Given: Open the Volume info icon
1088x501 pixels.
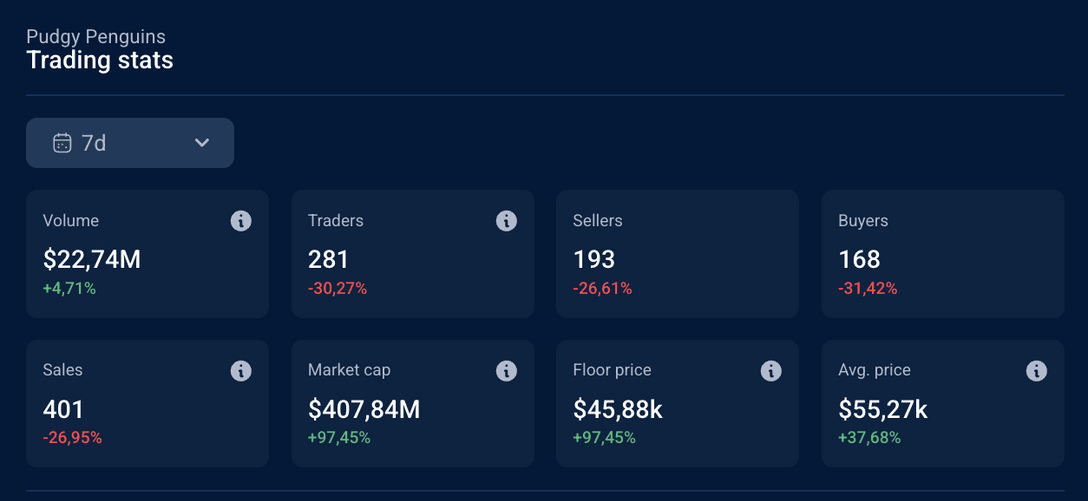Looking at the screenshot, I should click(241, 221).
